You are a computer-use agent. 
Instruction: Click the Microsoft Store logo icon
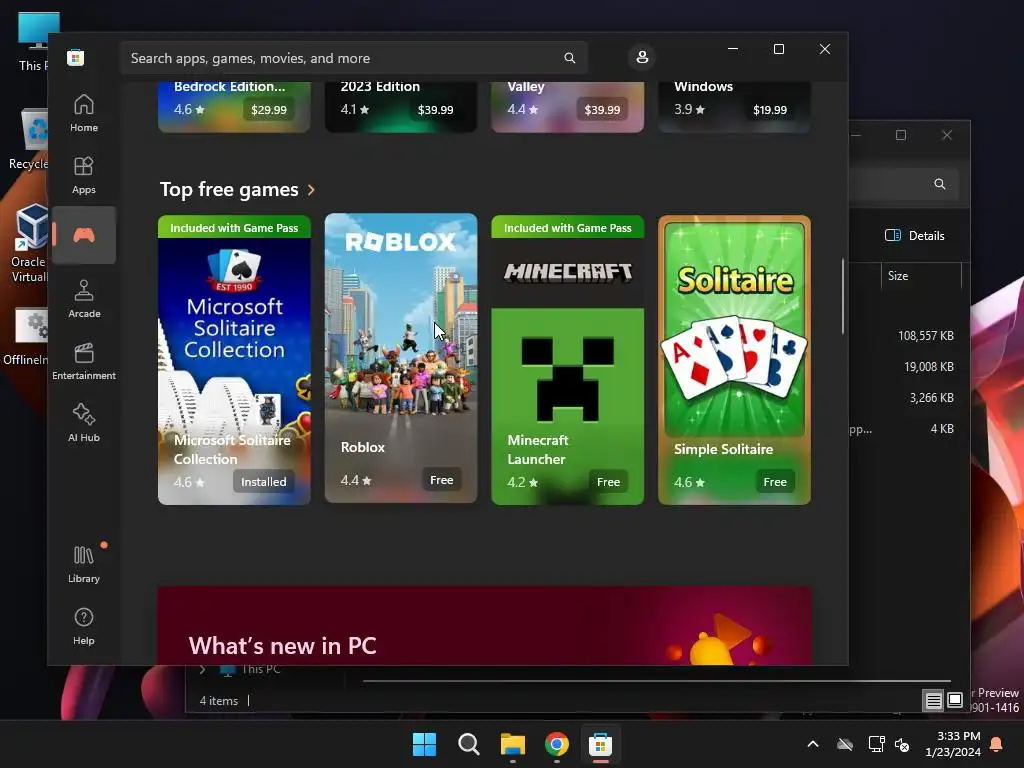(75, 57)
